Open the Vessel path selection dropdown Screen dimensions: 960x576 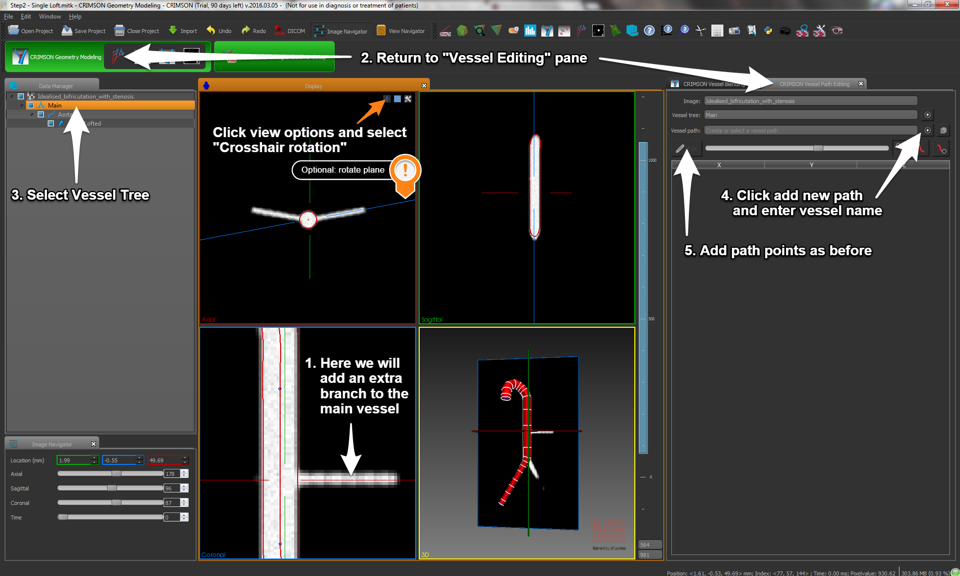tap(810, 130)
